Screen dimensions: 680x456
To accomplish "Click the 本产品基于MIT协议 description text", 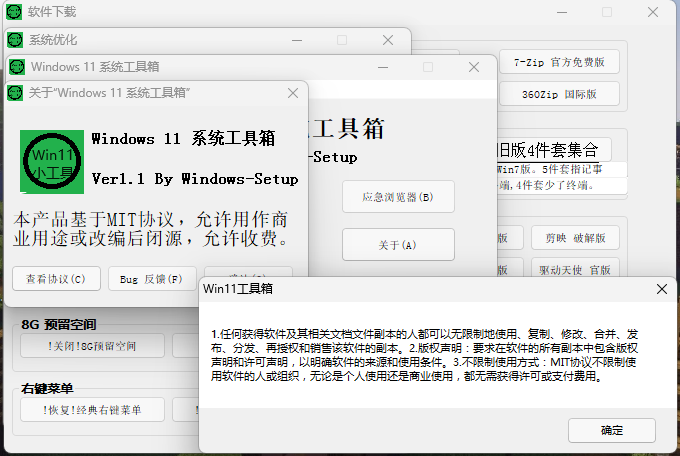I will 152,229.
